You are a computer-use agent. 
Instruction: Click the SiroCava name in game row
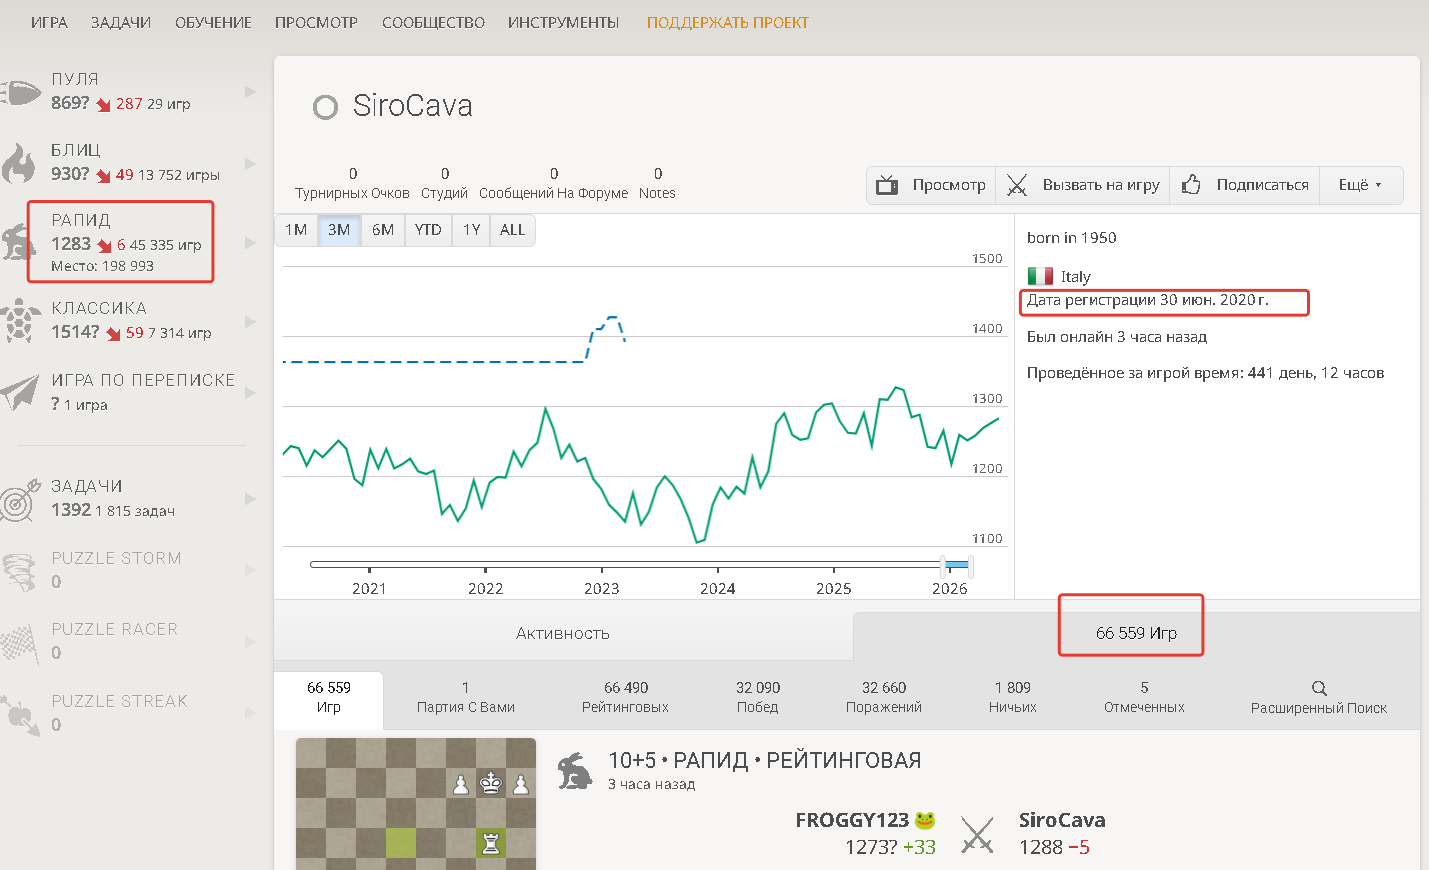click(x=1062, y=820)
